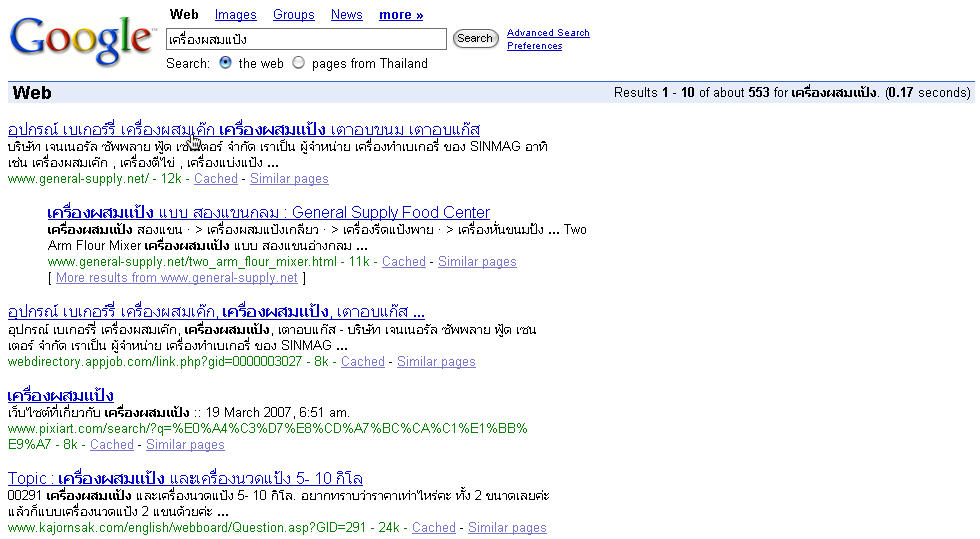The image size is (980, 539).
Task: Open Preferences link
Action: pos(534,46)
